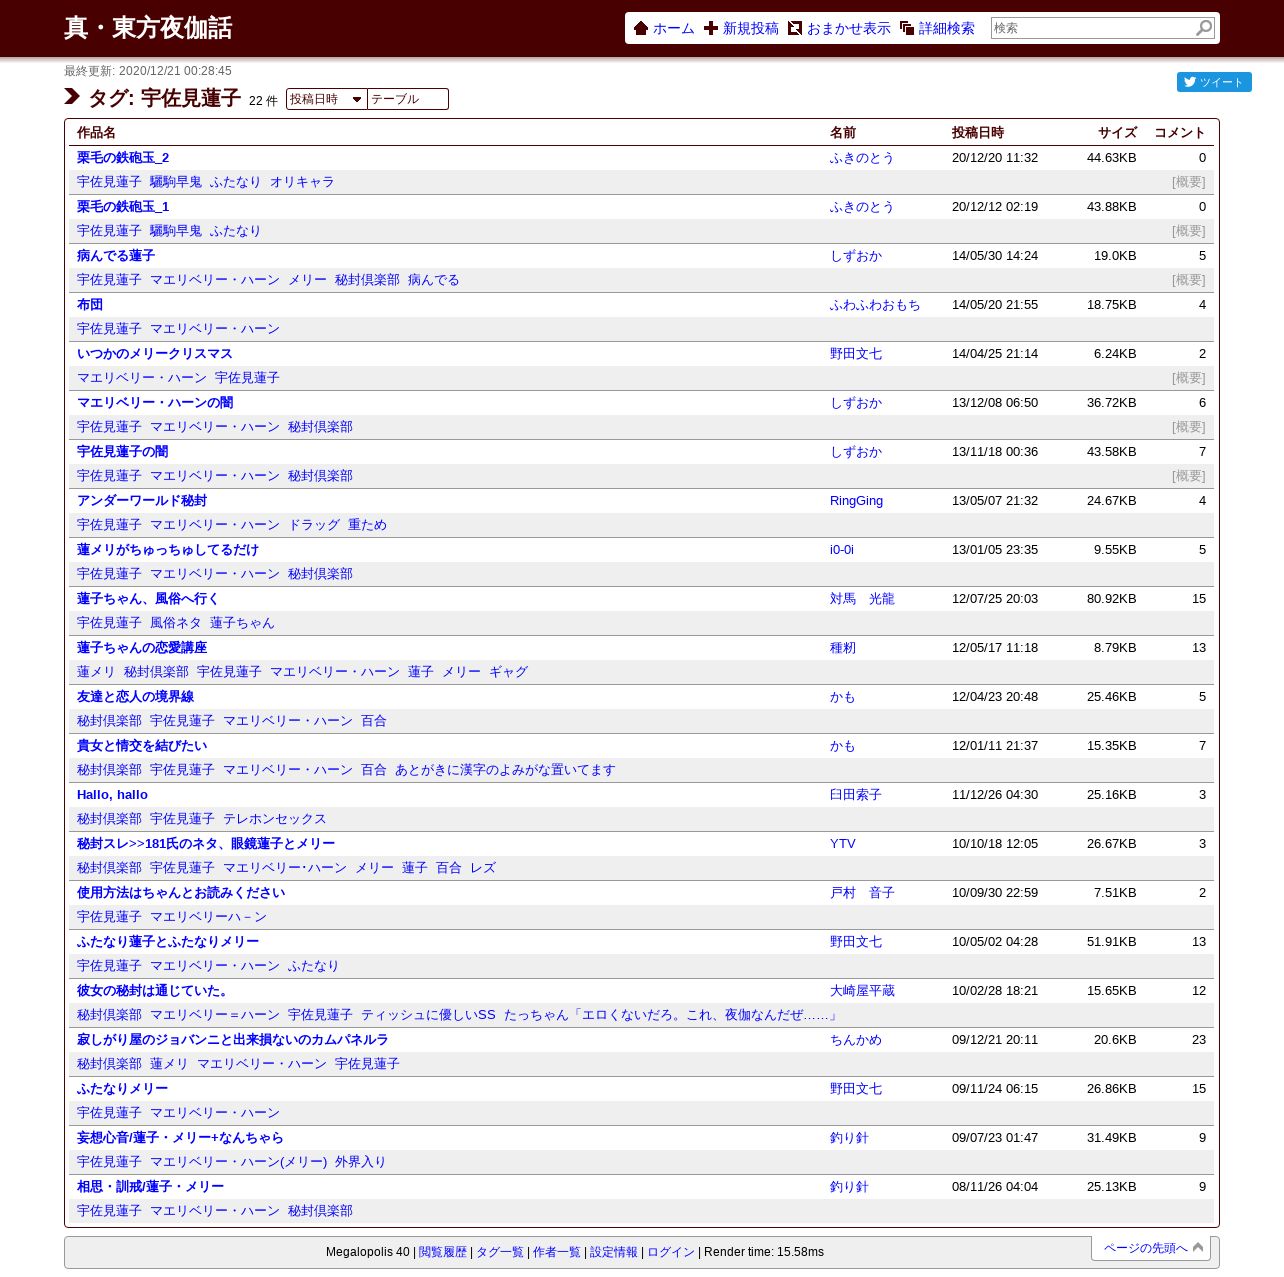The width and height of the screenshot is (1284, 1277).
Task: Click the テレホンセックス tag link
Action: pos(275,818)
